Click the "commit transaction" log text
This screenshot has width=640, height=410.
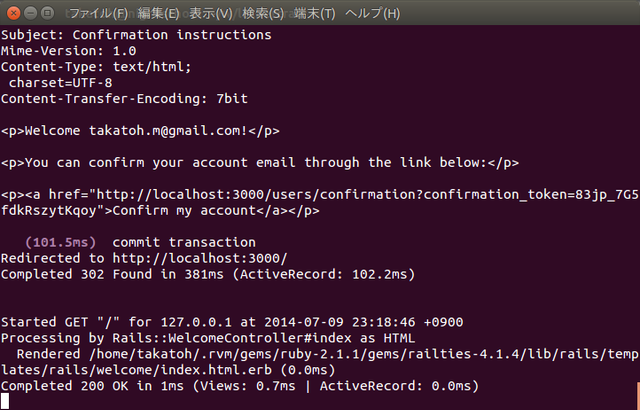click(x=184, y=242)
